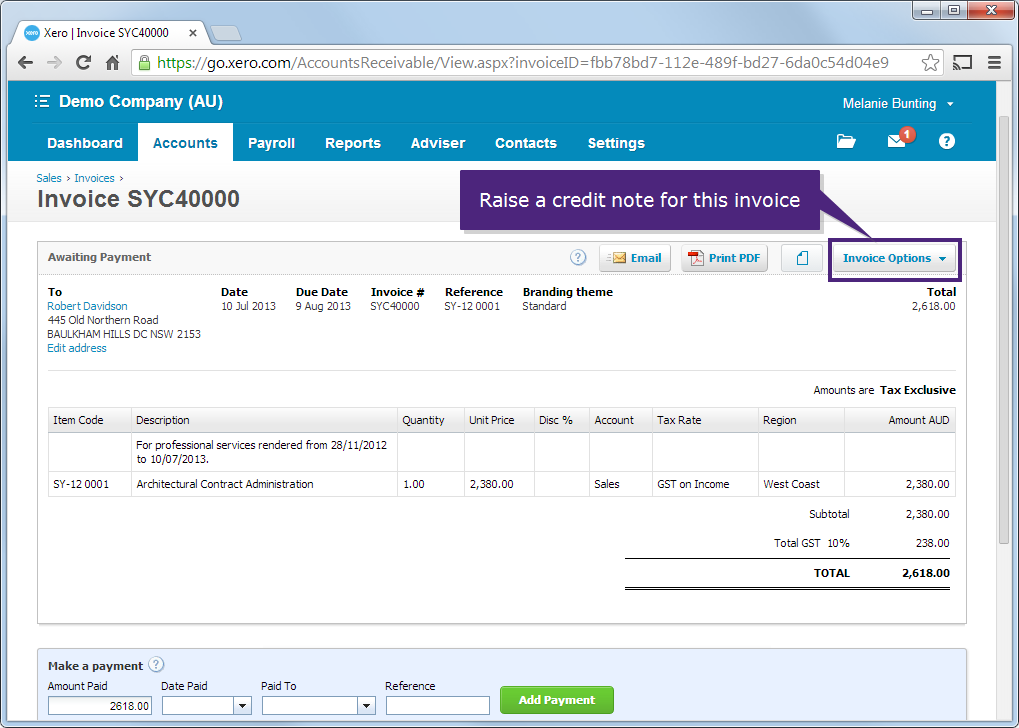Open the Reports menu

click(352, 142)
